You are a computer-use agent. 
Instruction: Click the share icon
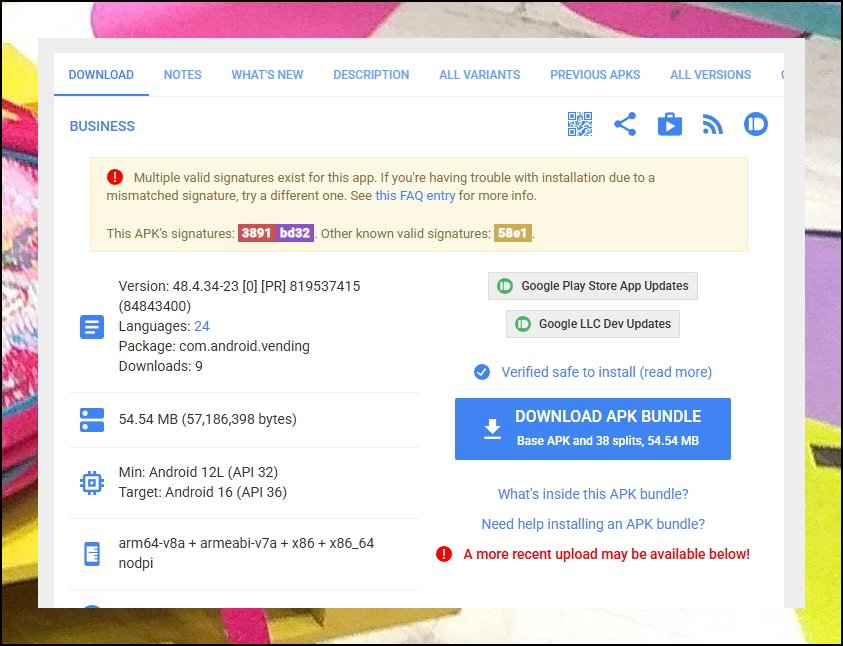(625, 124)
